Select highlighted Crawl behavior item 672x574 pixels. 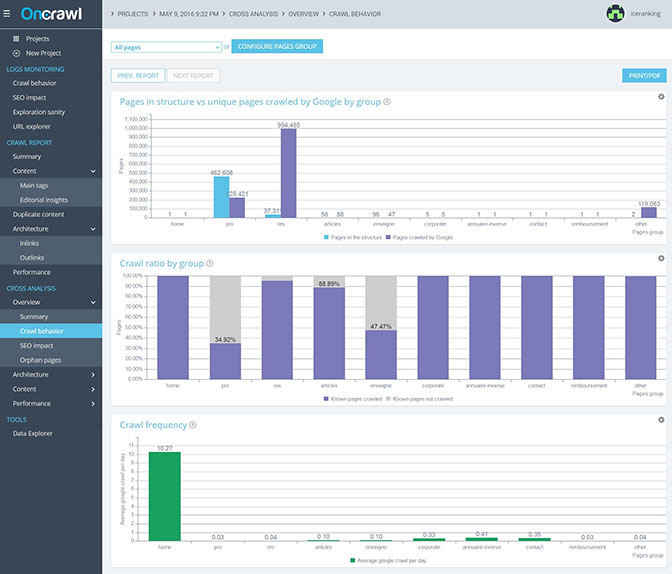[51, 331]
